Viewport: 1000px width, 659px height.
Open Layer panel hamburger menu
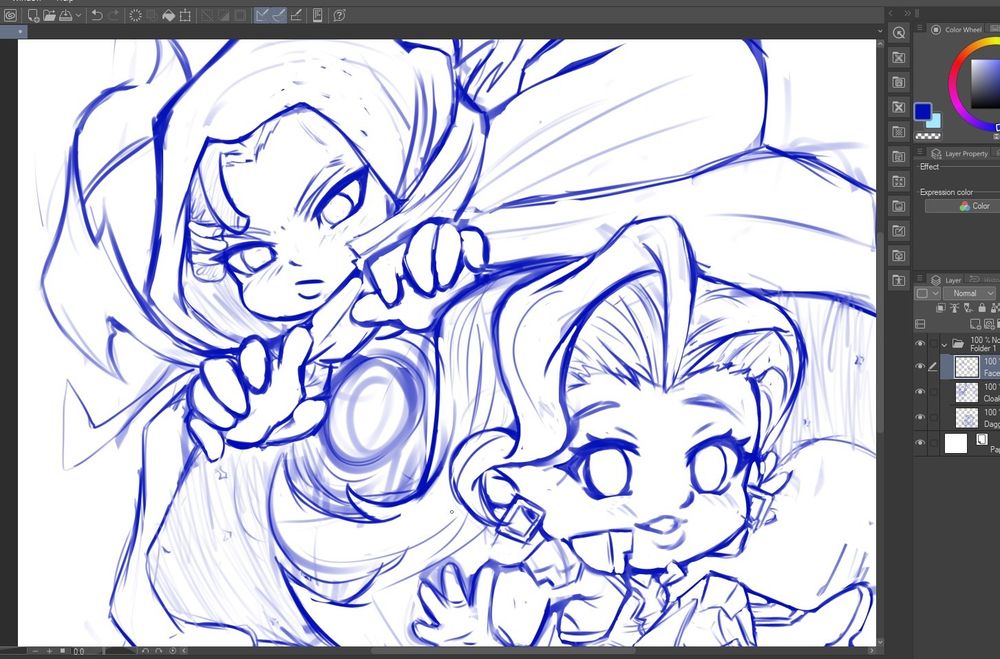920,278
